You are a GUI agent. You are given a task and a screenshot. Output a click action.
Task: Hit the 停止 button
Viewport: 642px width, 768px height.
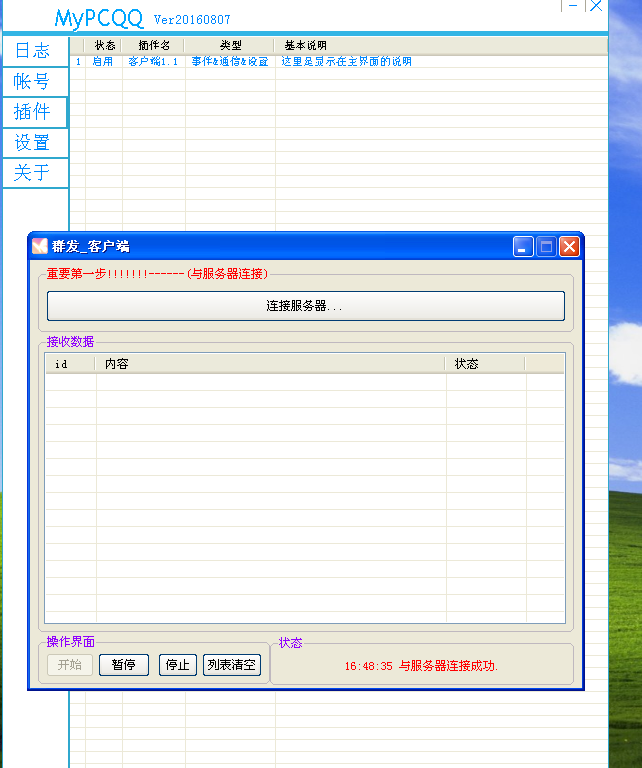pos(178,665)
